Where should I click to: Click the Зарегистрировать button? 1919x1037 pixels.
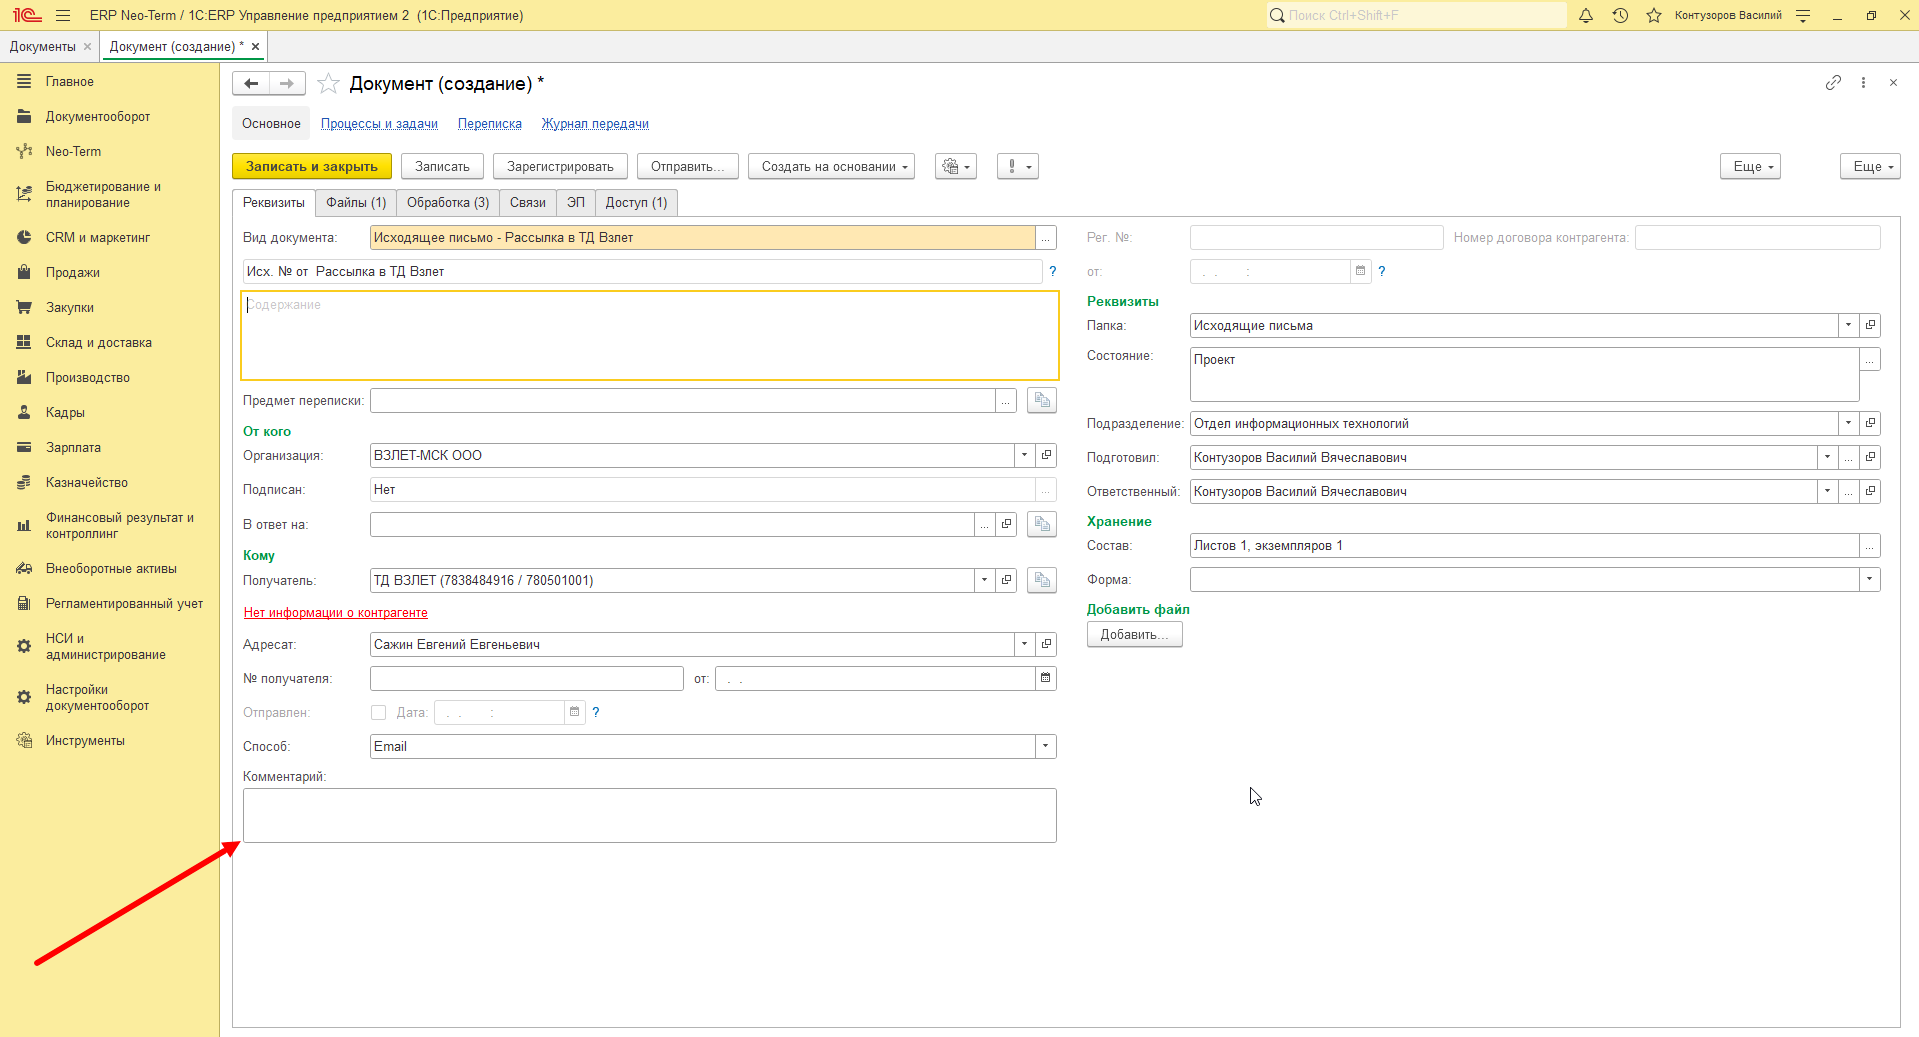point(560,166)
